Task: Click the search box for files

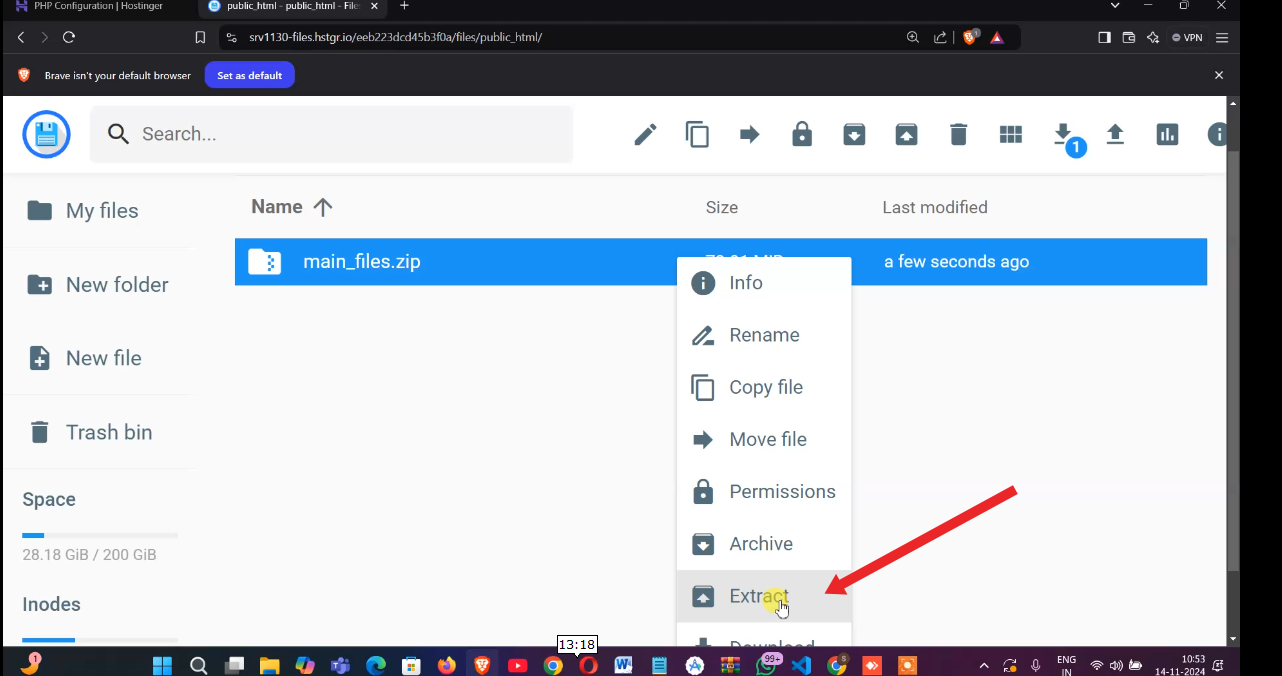Action: [331, 134]
